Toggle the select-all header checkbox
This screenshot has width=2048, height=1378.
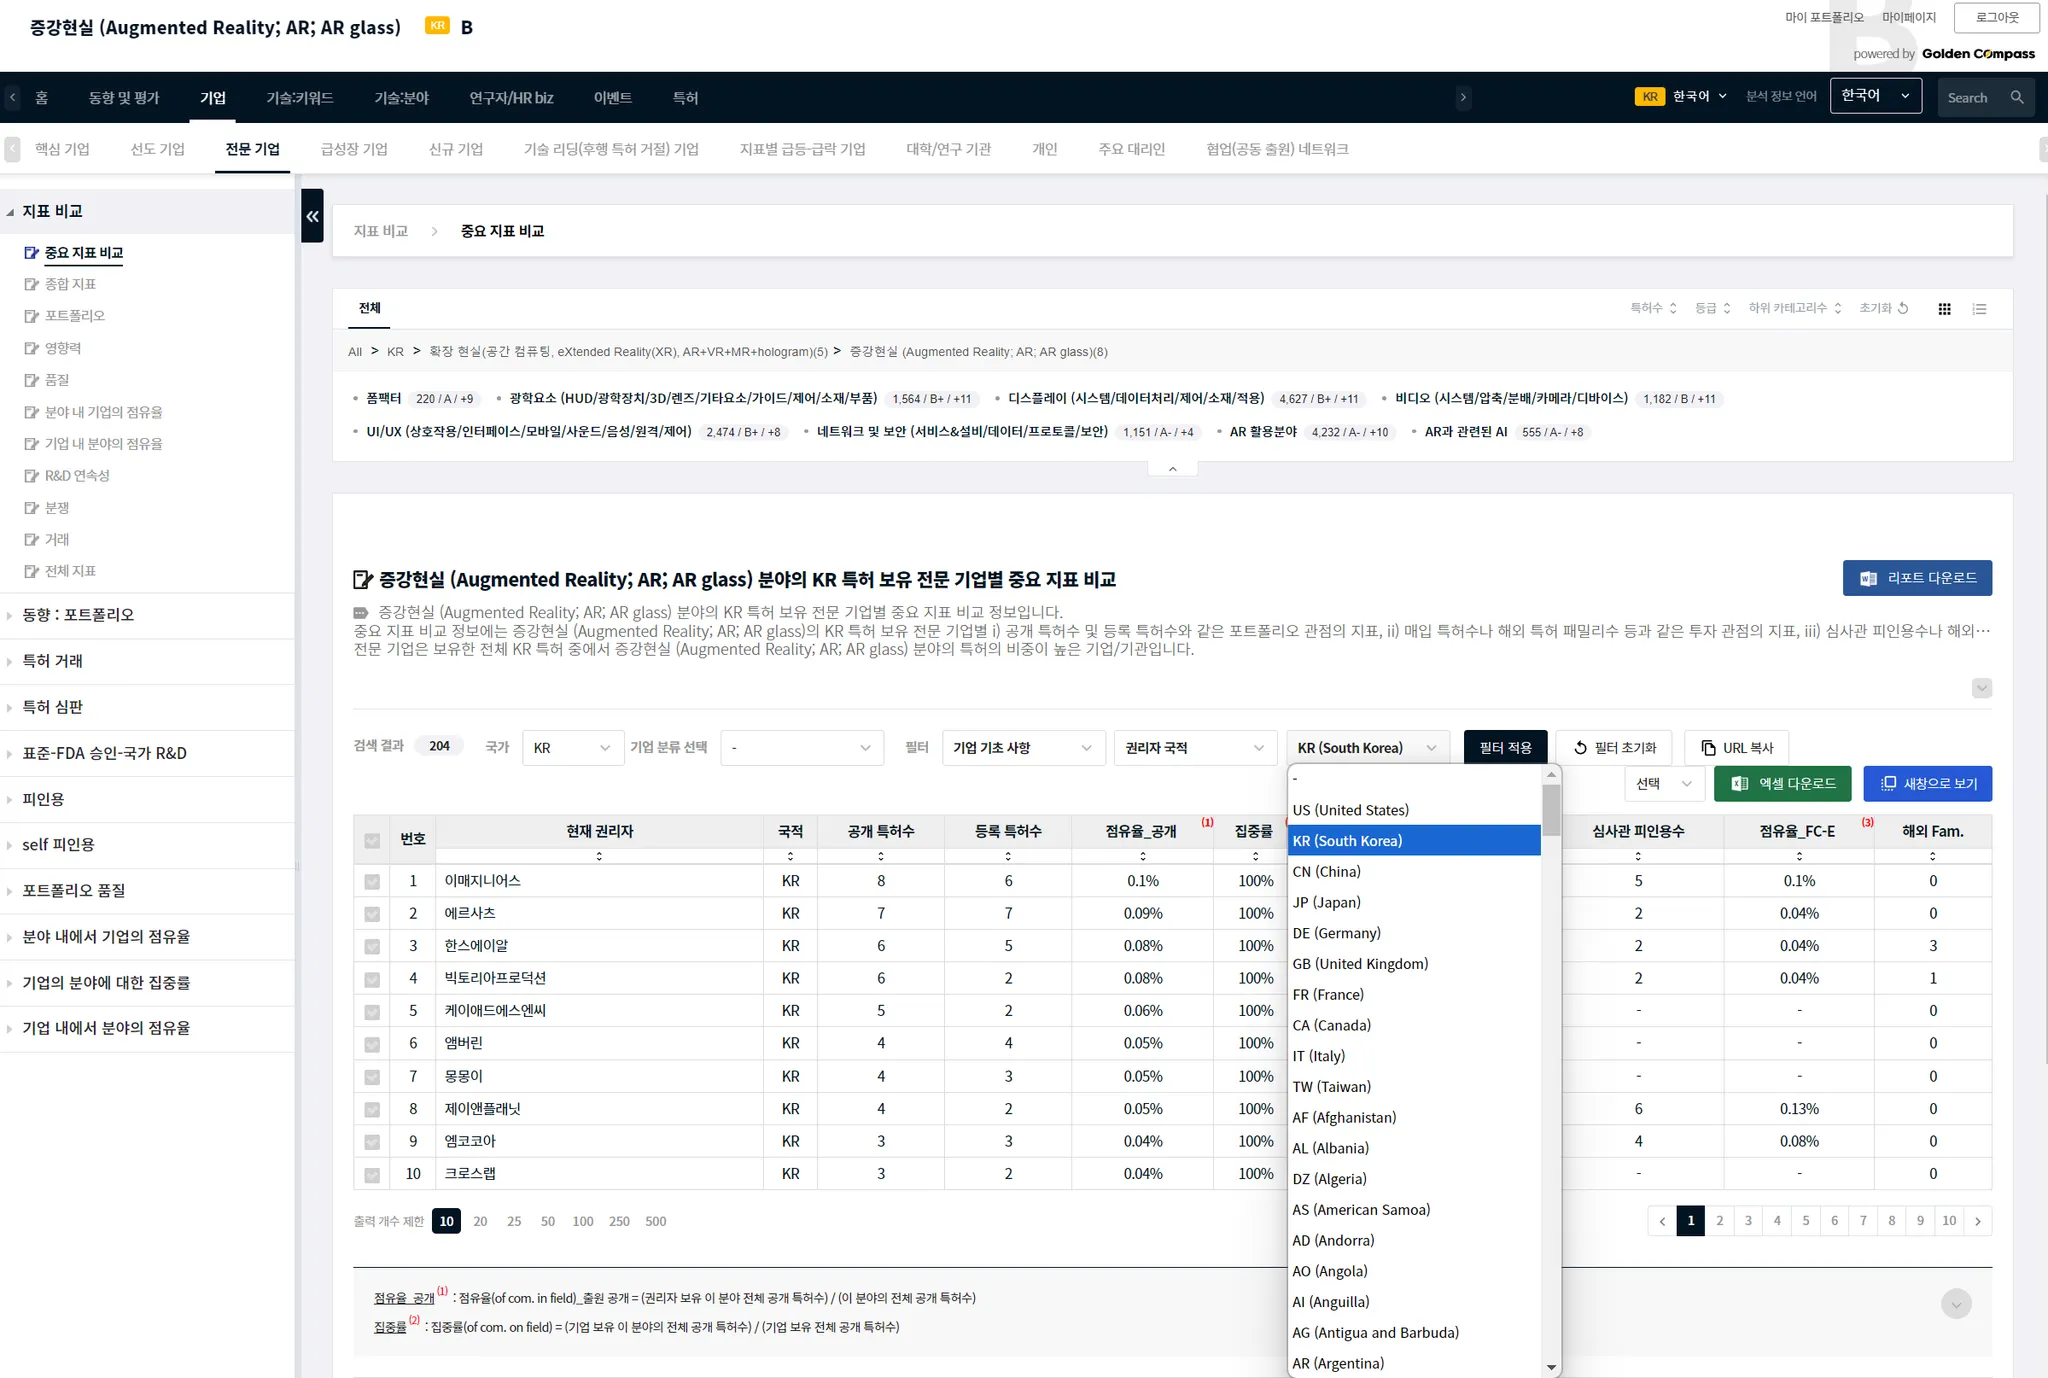click(x=372, y=841)
